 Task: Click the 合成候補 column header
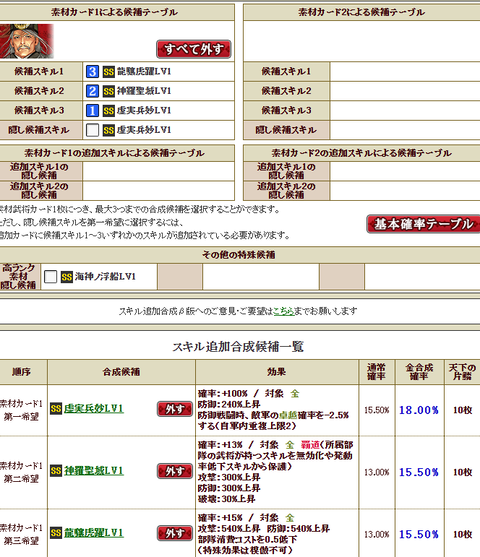click(121, 372)
